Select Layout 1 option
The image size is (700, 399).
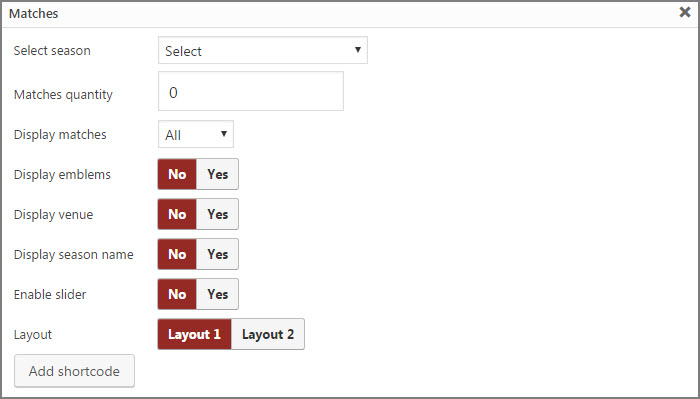tap(195, 334)
